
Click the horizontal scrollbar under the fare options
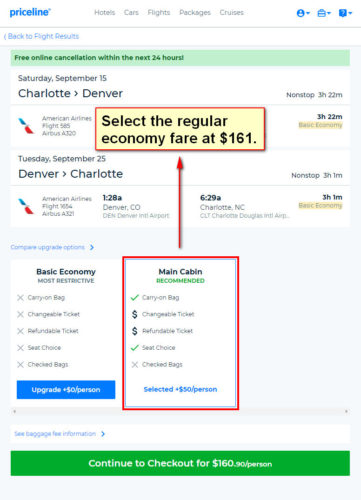tap(180, 411)
